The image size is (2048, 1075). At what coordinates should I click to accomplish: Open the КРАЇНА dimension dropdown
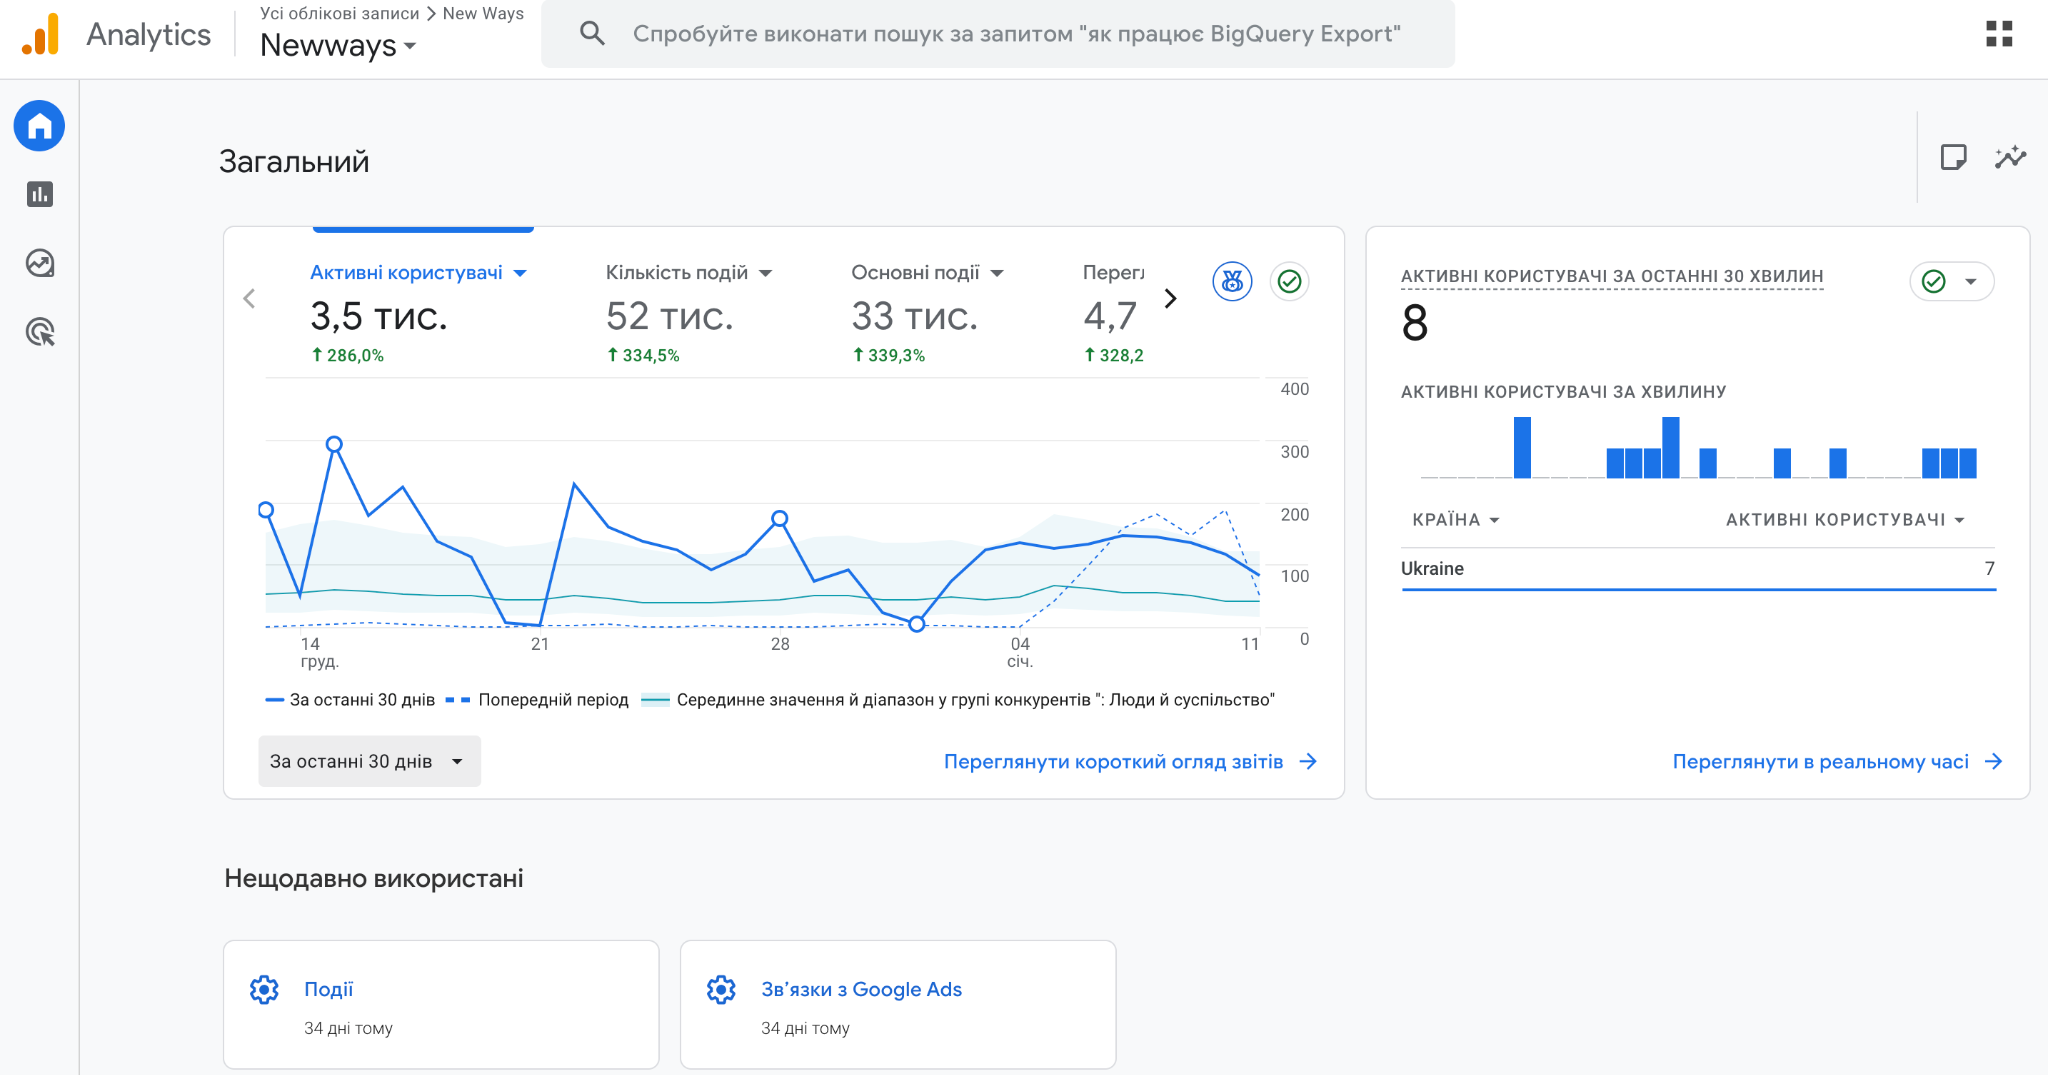(1455, 520)
